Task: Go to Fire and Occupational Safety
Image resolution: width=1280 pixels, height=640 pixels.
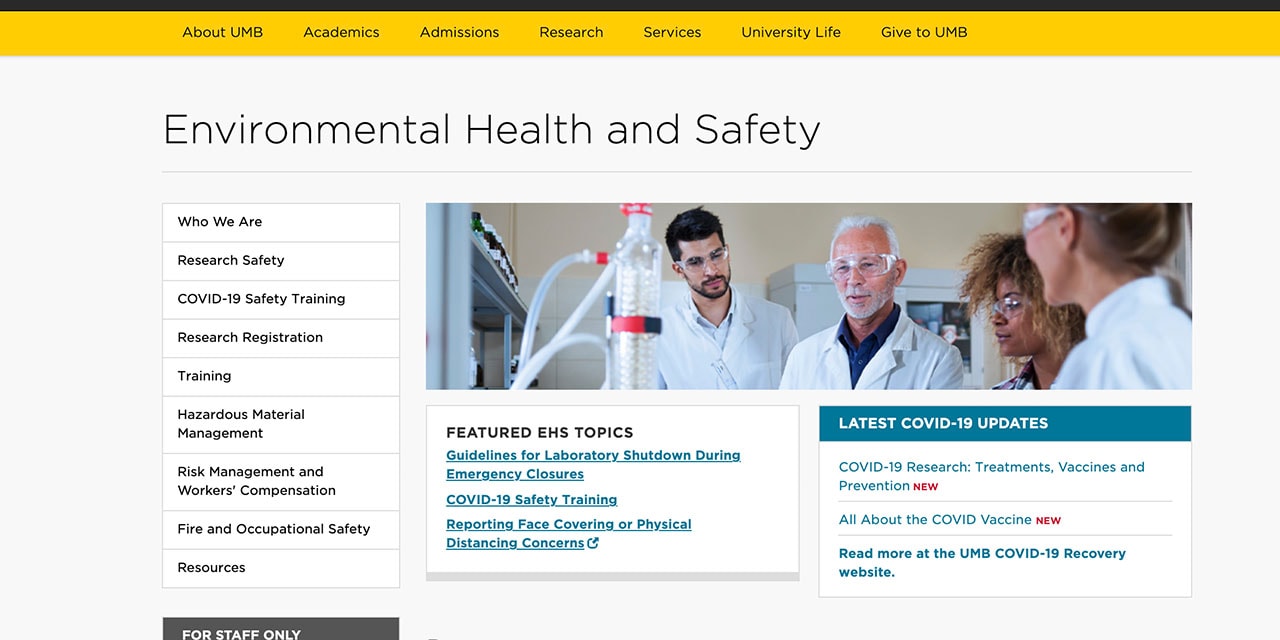Action: (281, 529)
